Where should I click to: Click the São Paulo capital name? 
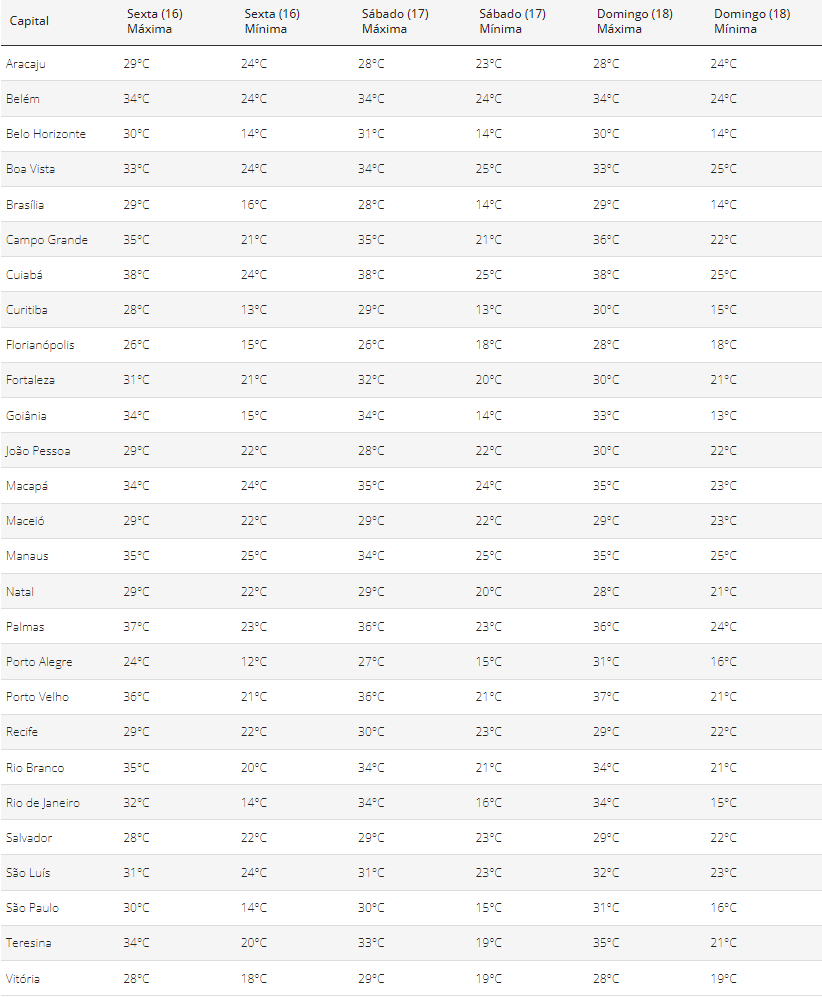32,908
